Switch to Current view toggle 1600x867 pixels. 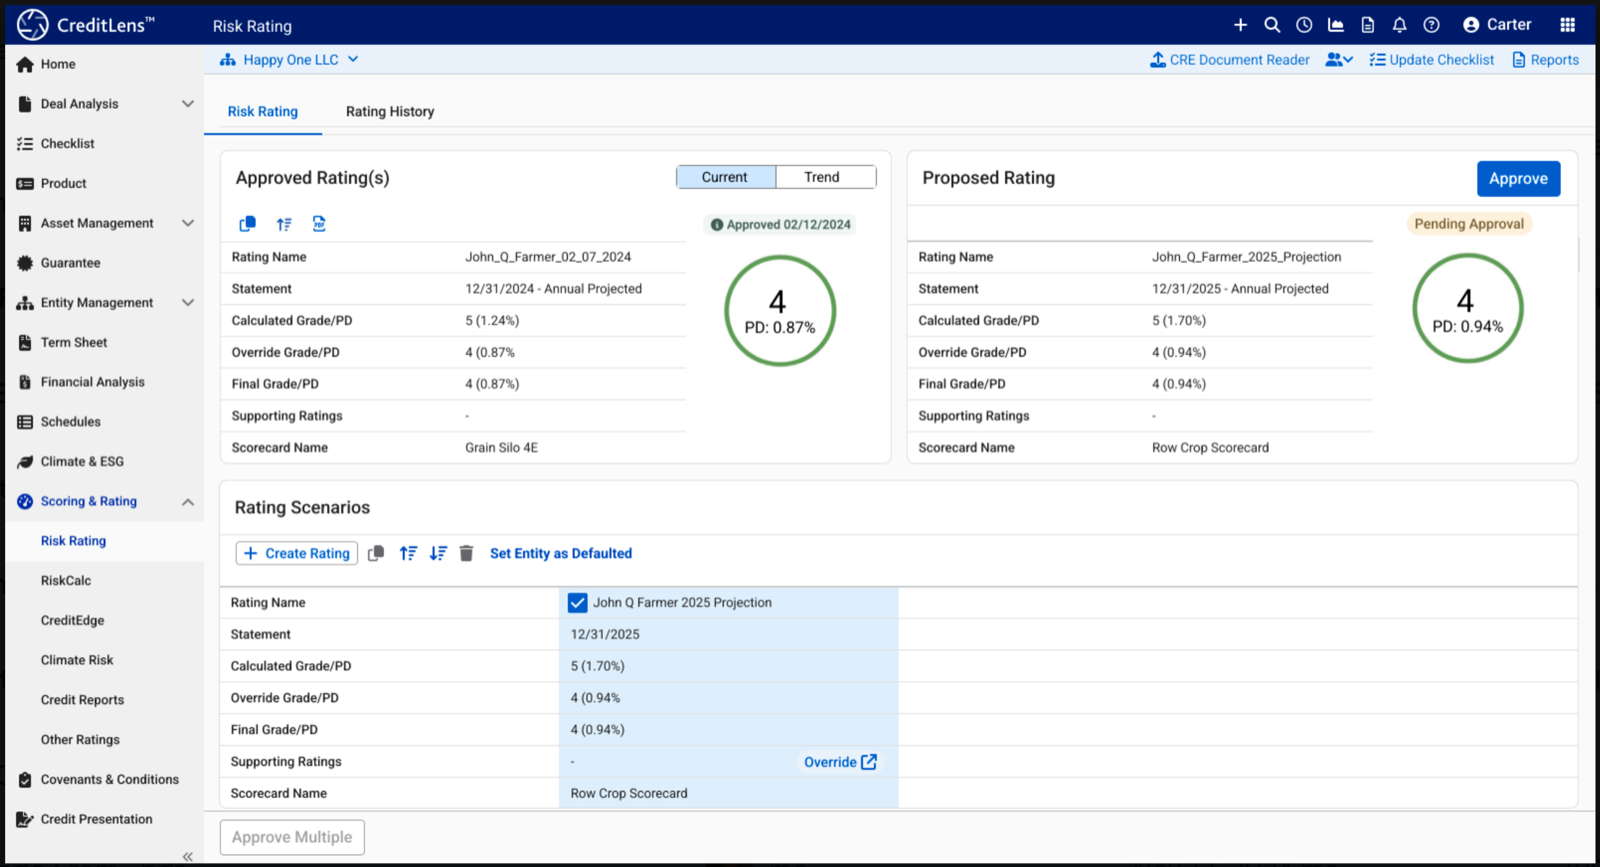click(725, 177)
